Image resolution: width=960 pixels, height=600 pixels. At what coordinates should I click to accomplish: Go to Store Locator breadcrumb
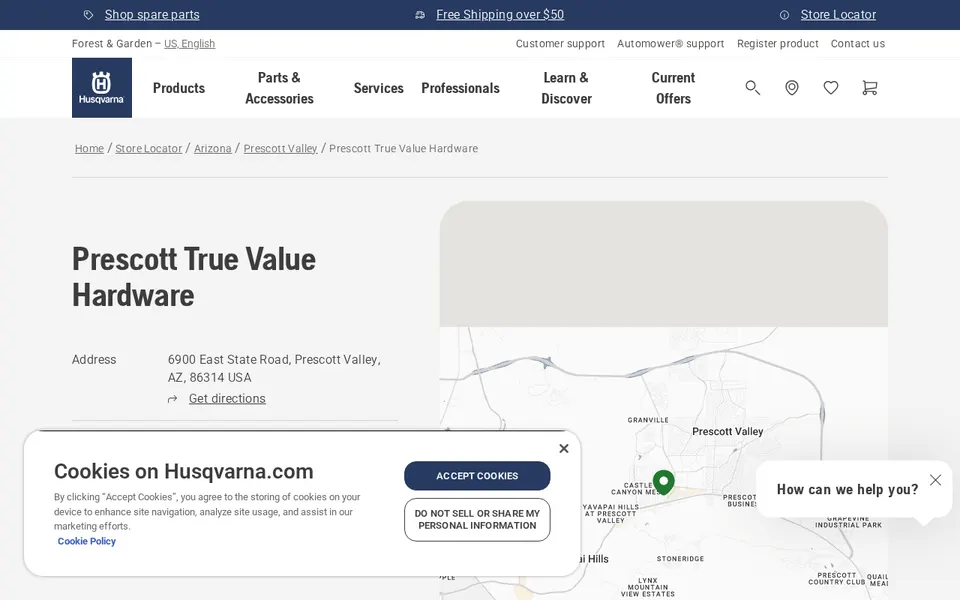149,148
